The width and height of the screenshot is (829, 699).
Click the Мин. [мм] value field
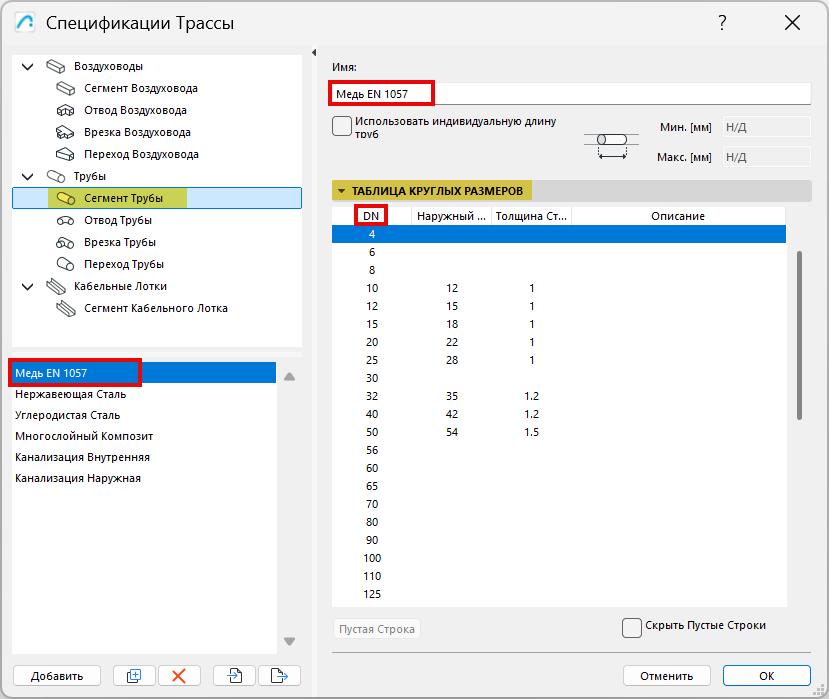pos(766,127)
